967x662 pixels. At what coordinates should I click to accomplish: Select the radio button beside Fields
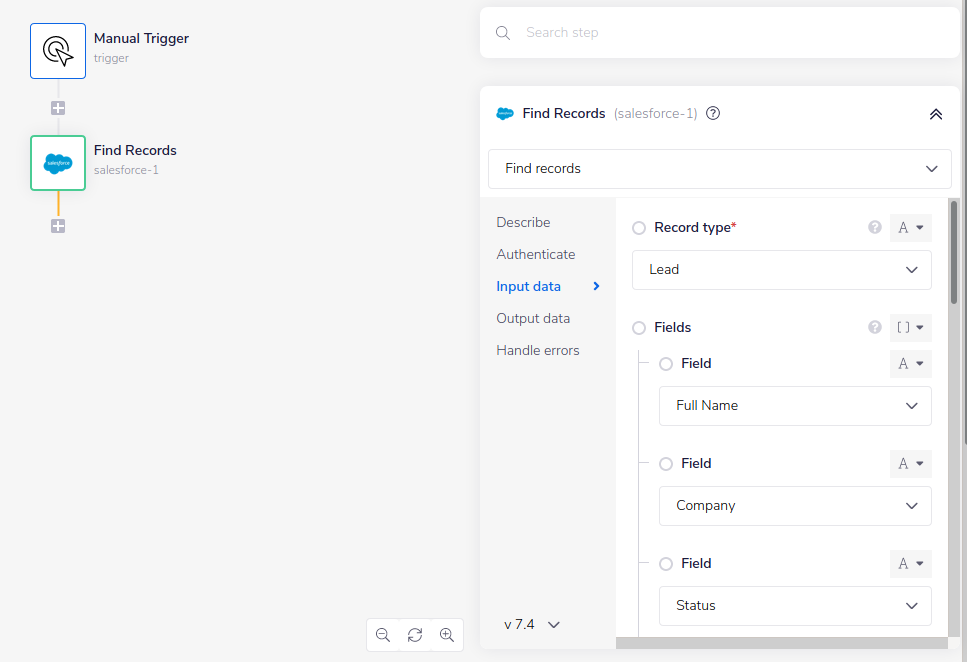(x=639, y=327)
